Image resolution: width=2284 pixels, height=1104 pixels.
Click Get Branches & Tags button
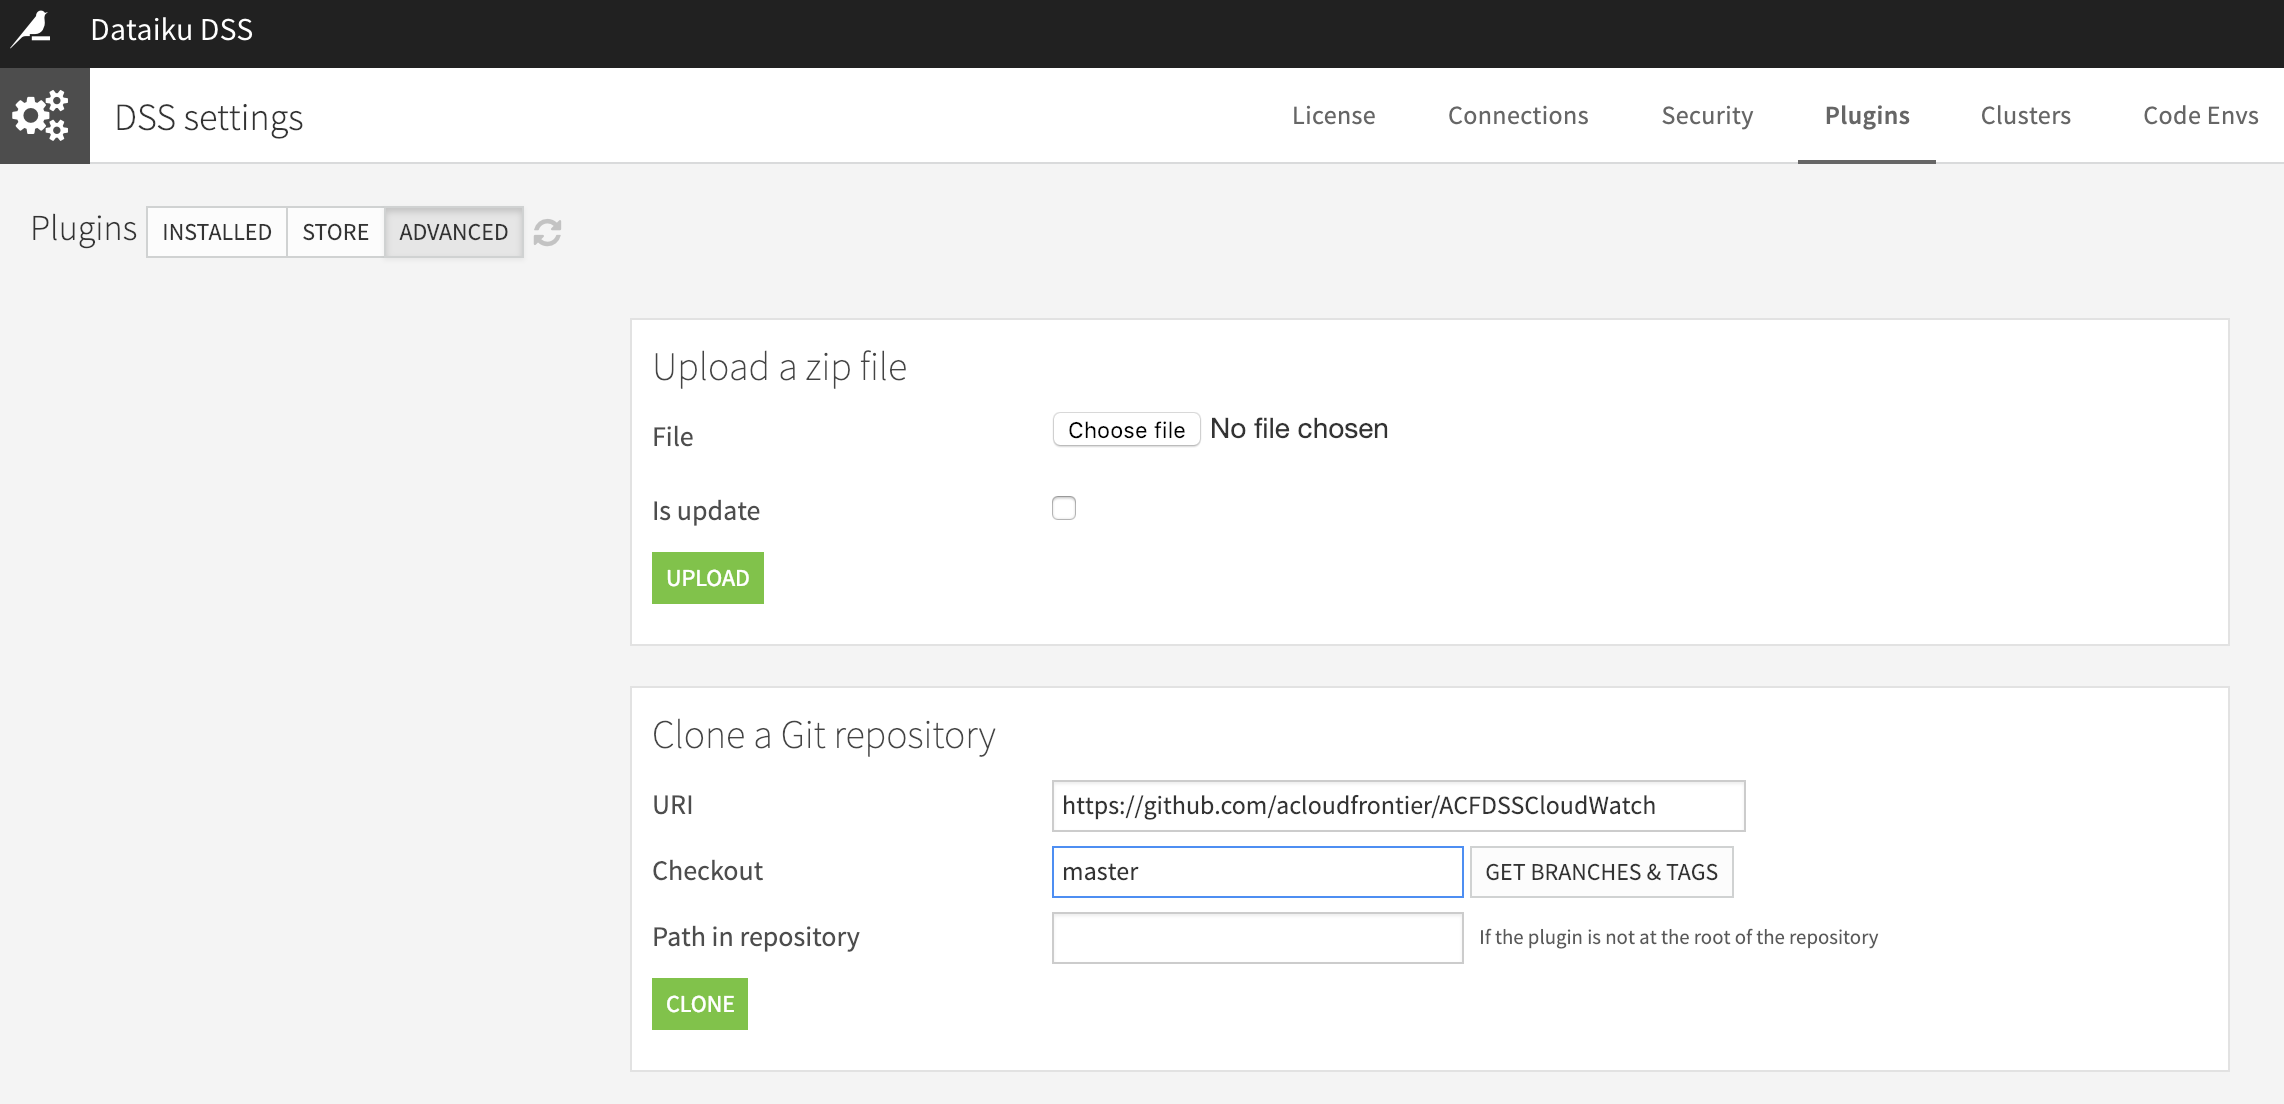[1600, 872]
